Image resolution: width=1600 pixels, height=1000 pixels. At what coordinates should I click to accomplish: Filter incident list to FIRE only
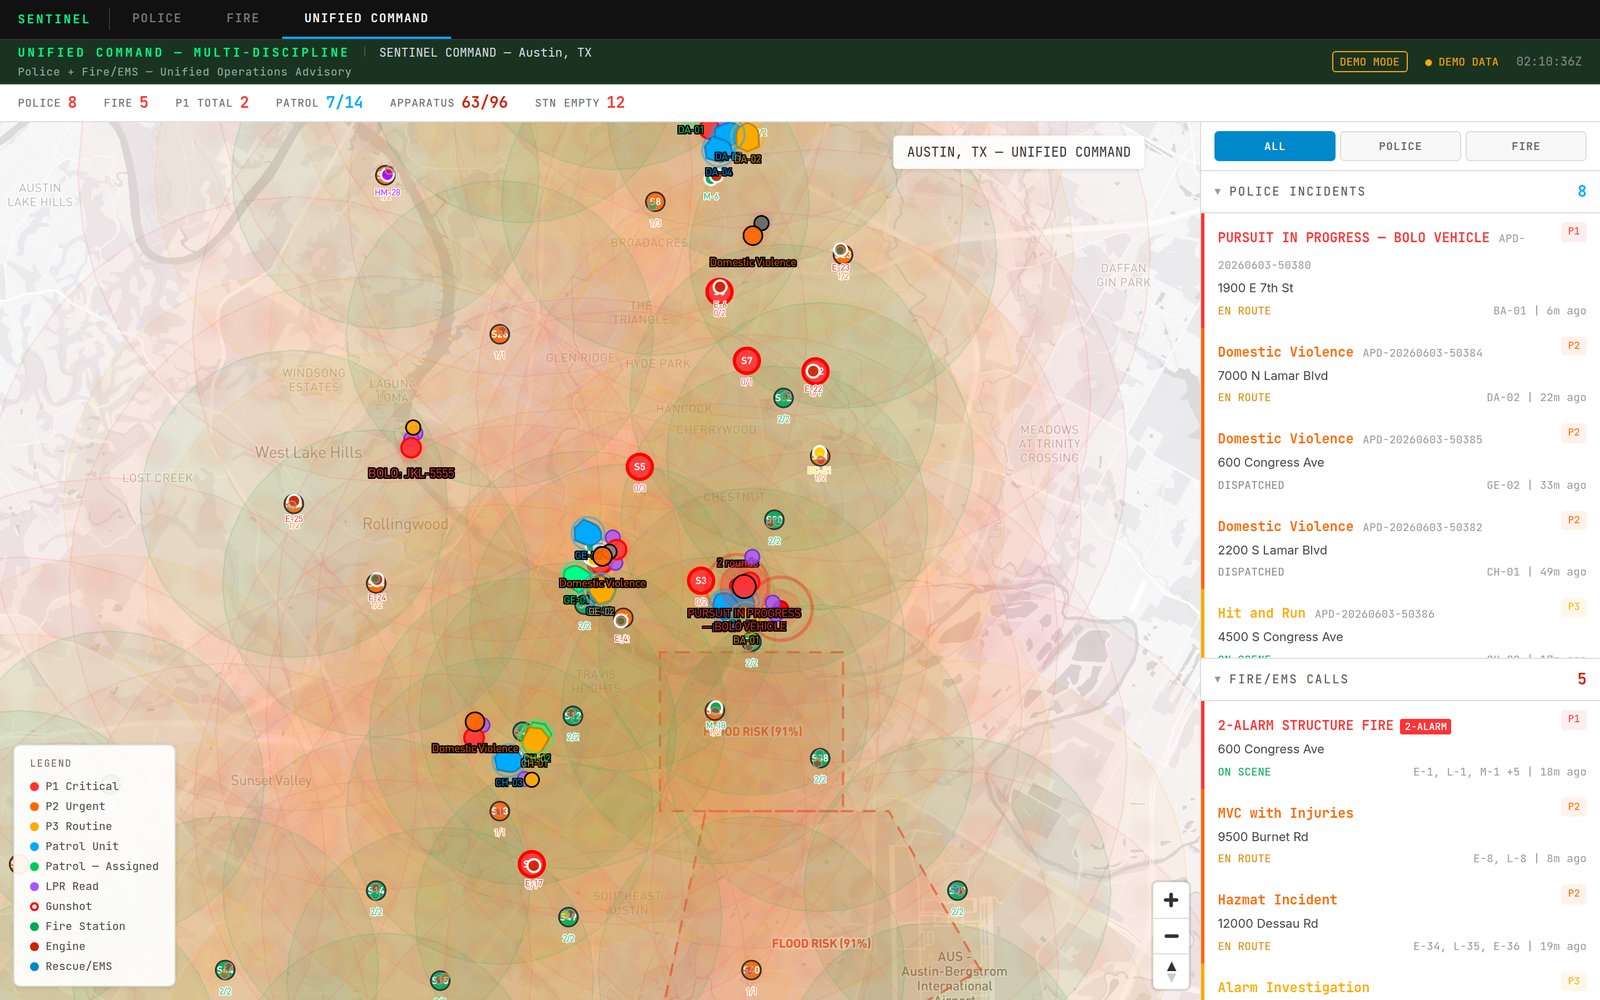[x=1525, y=146]
